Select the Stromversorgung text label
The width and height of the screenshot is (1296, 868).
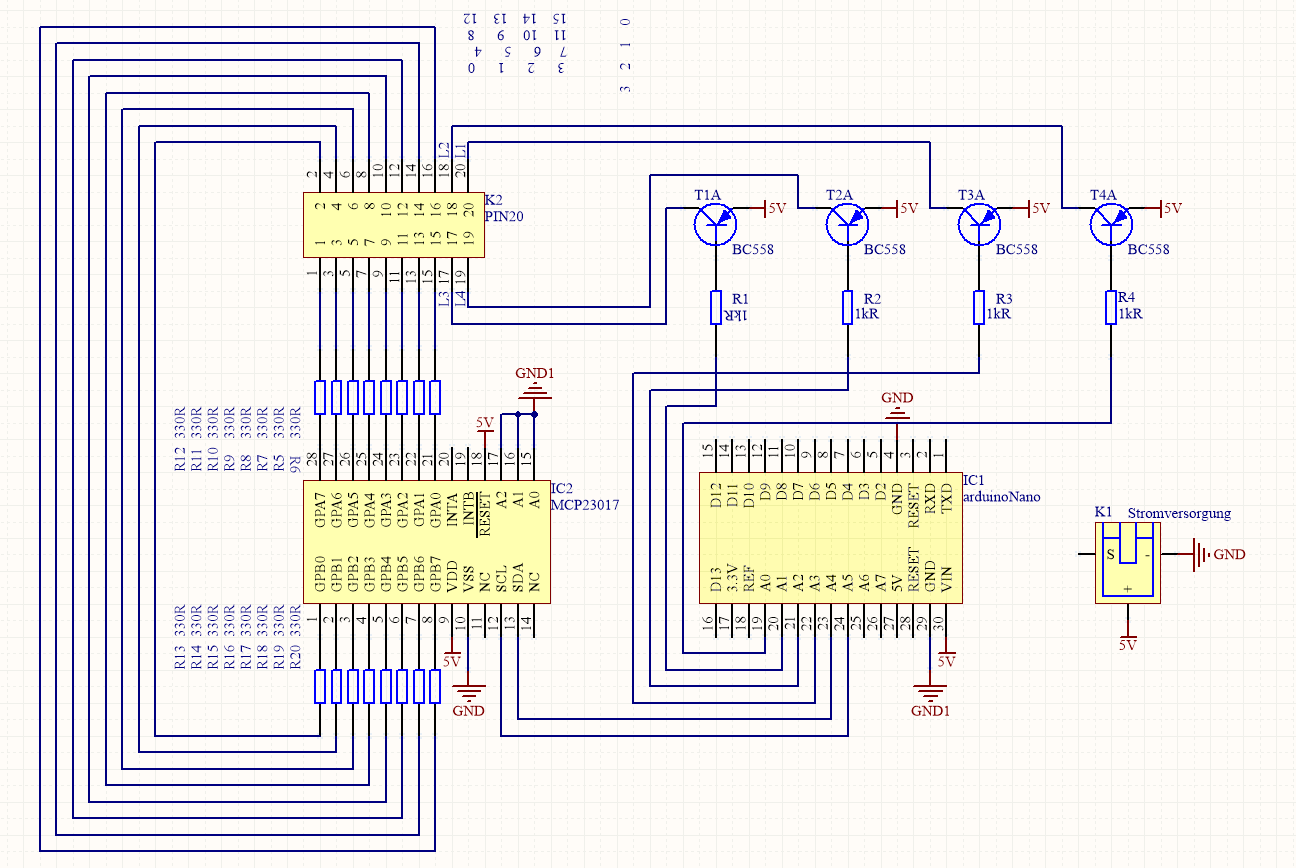(1179, 513)
